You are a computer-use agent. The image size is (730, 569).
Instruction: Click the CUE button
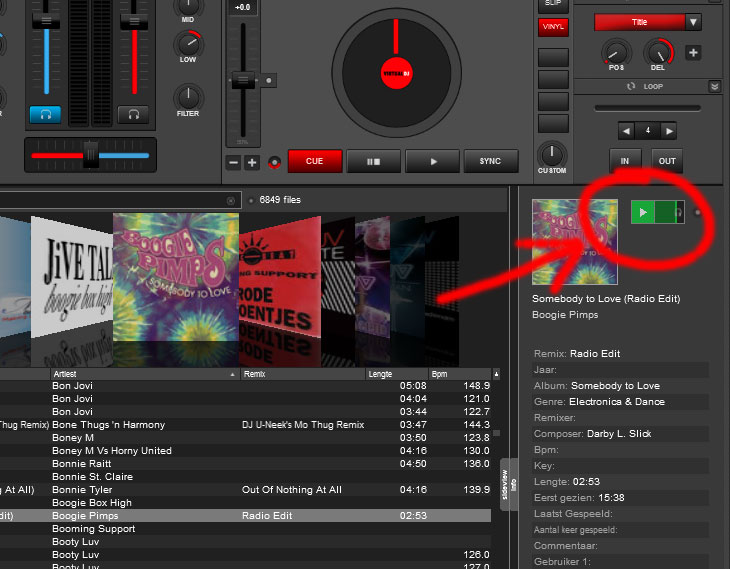(315, 161)
